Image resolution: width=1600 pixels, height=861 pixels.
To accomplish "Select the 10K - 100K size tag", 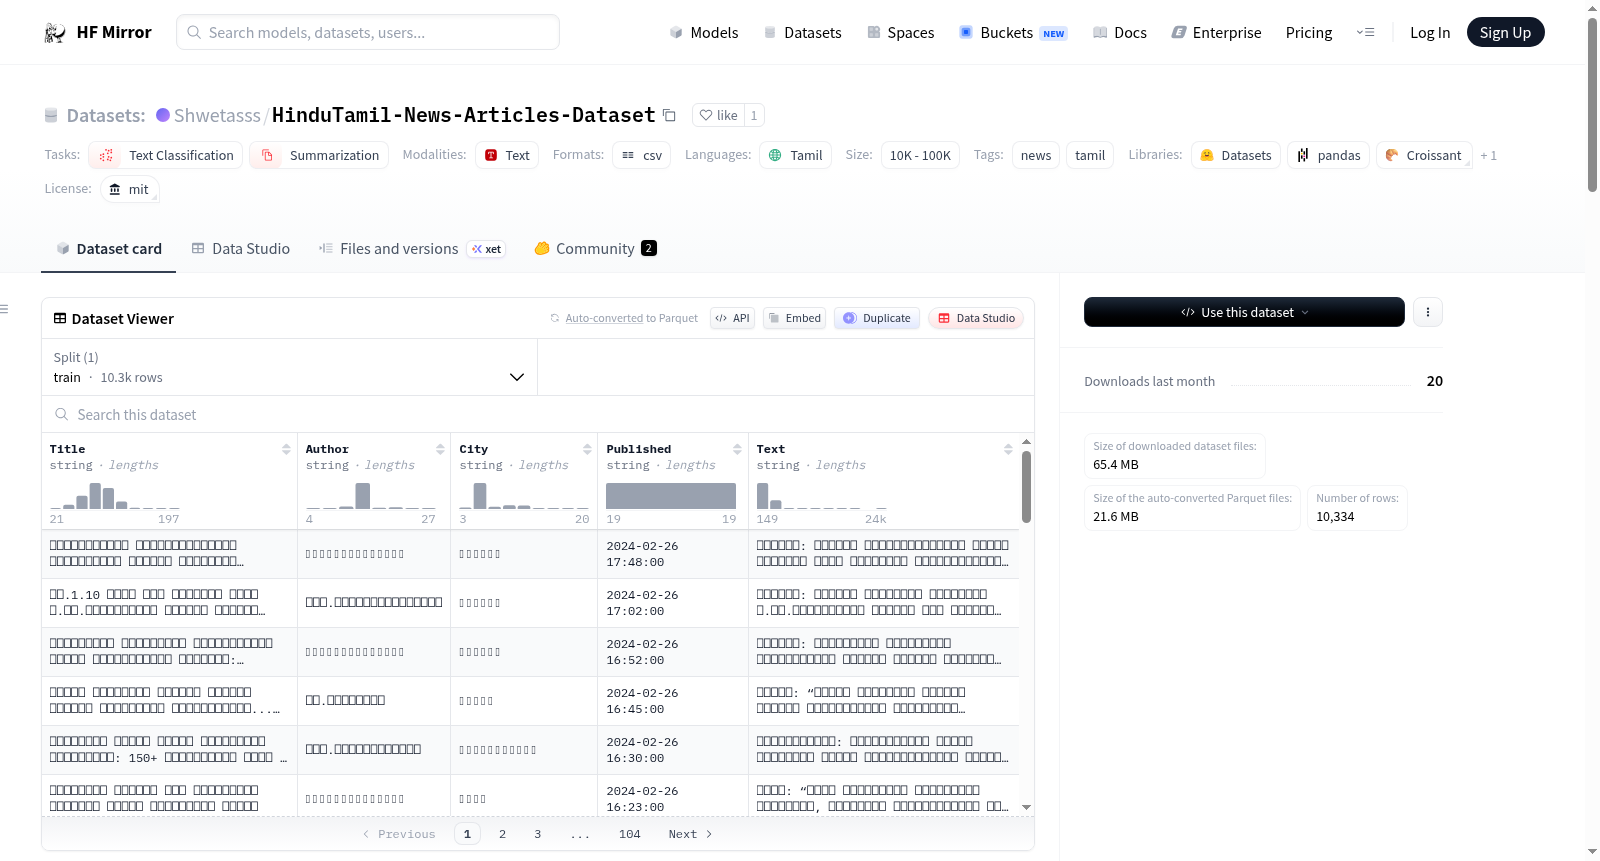I will coord(920,155).
